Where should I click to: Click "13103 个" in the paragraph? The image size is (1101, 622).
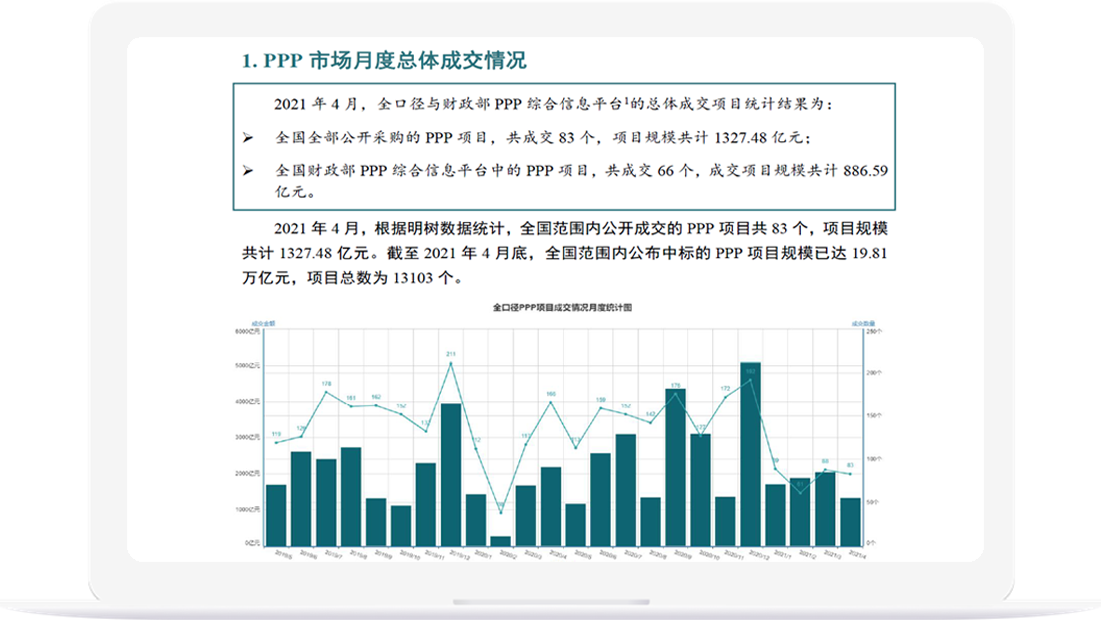(x=422, y=277)
